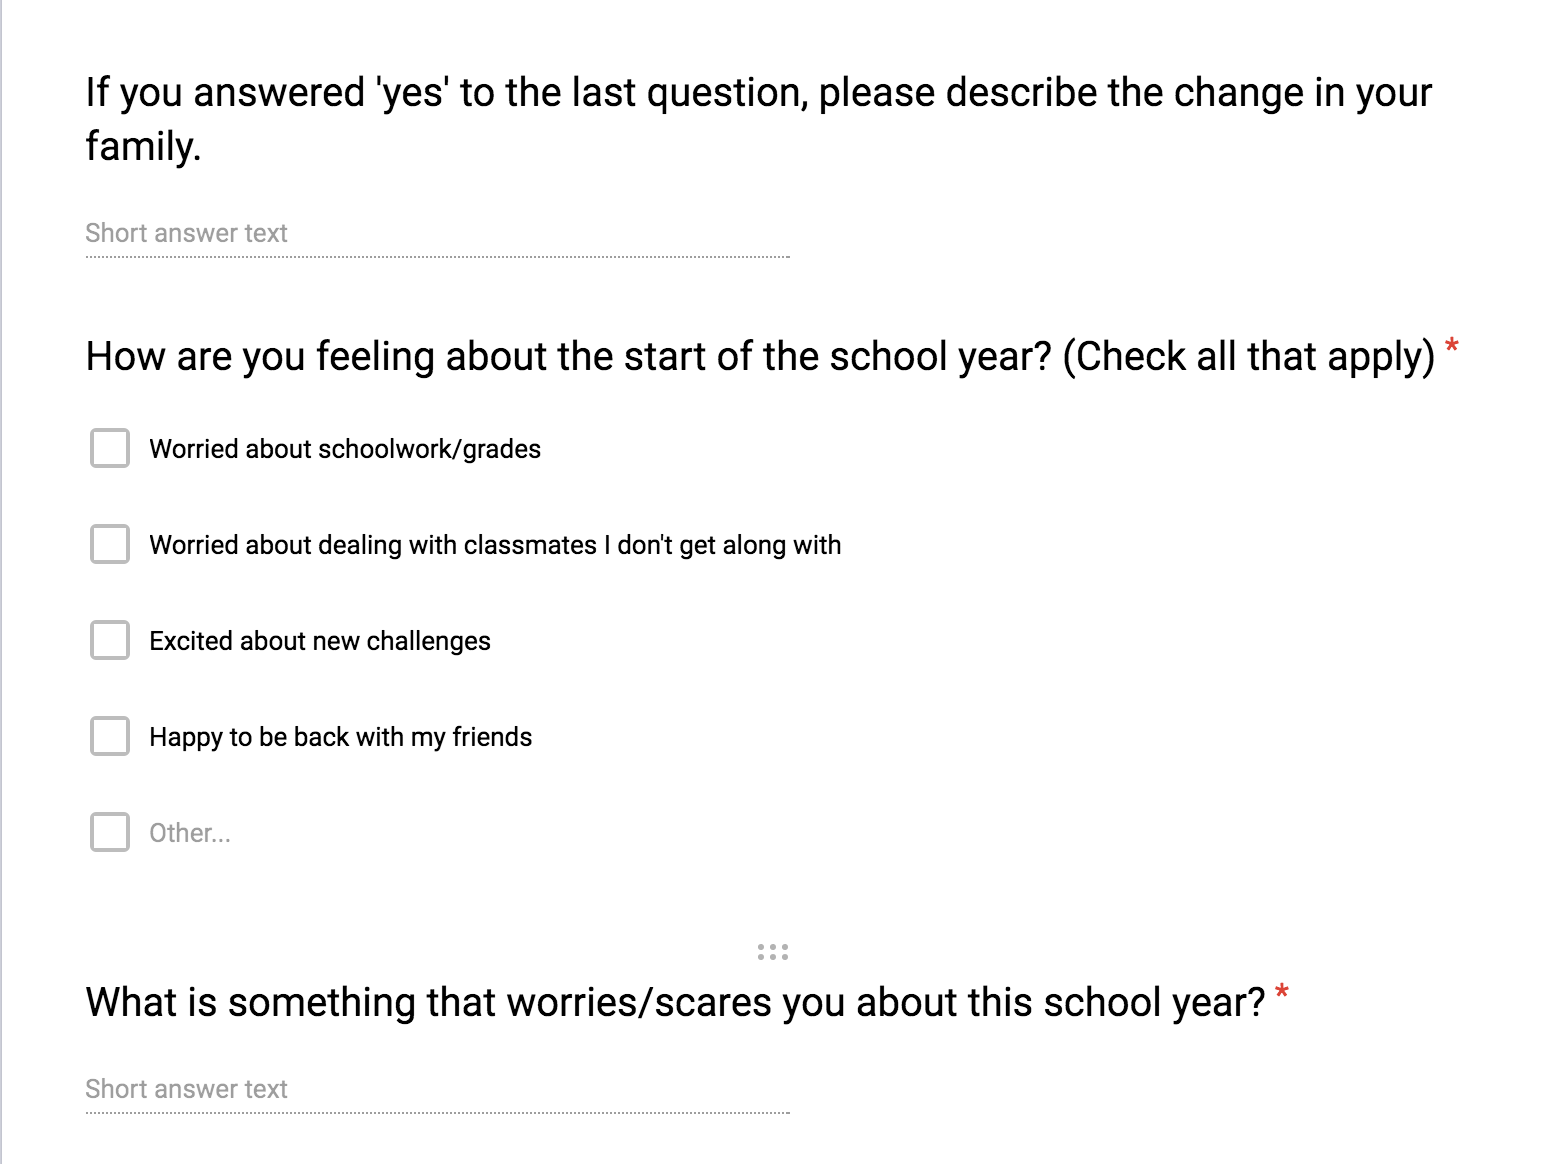Check 'Worried about schoolwork/grades' checkbox

pyautogui.click(x=110, y=449)
